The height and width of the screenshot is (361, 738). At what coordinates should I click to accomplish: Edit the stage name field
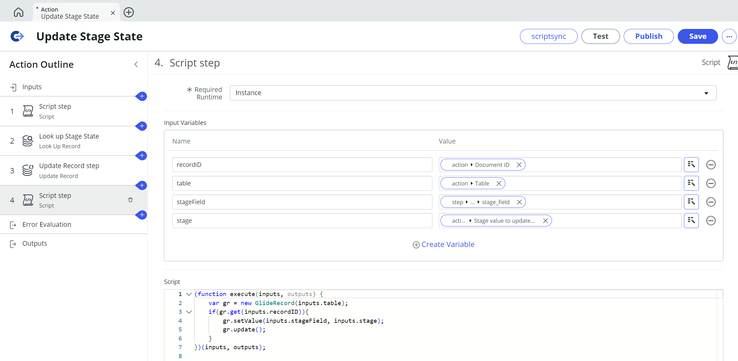302,220
